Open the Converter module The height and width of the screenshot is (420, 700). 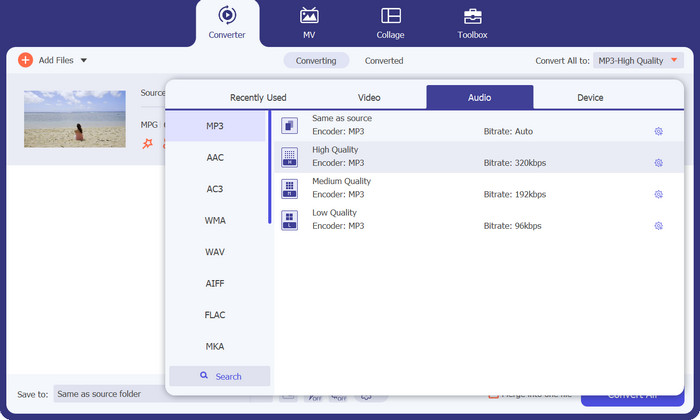226,22
